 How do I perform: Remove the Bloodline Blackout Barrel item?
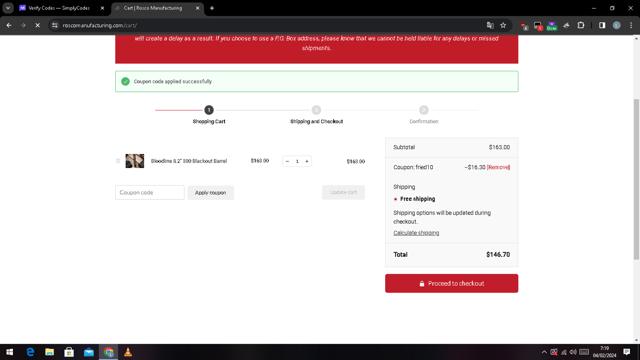coord(118,161)
